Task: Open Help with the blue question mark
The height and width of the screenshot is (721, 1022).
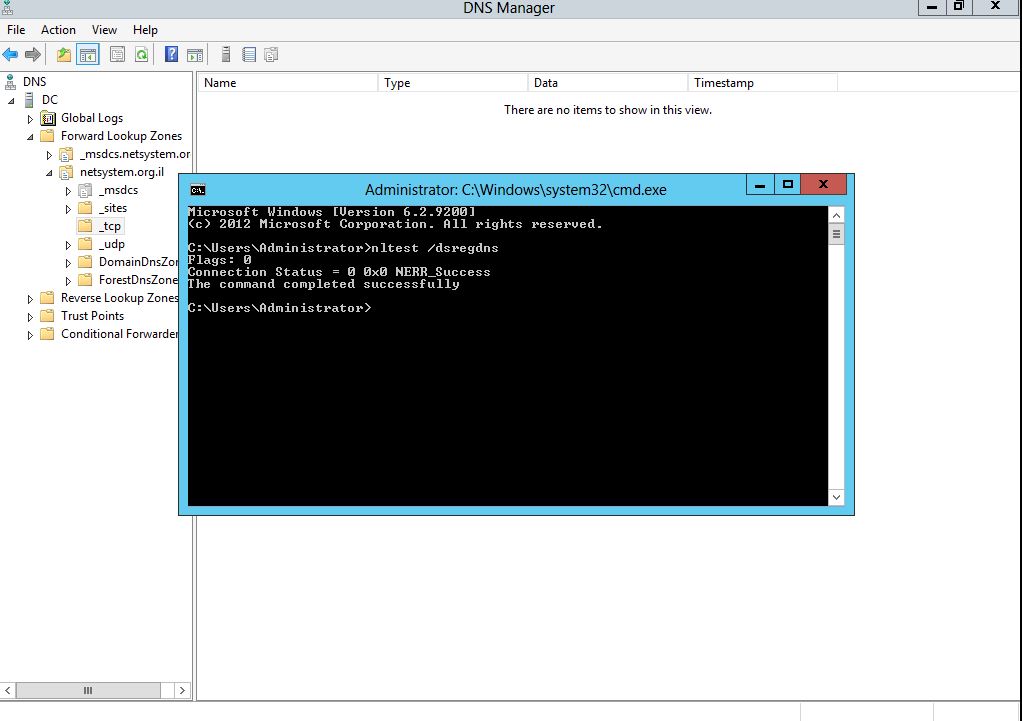Action: (171, 55)
